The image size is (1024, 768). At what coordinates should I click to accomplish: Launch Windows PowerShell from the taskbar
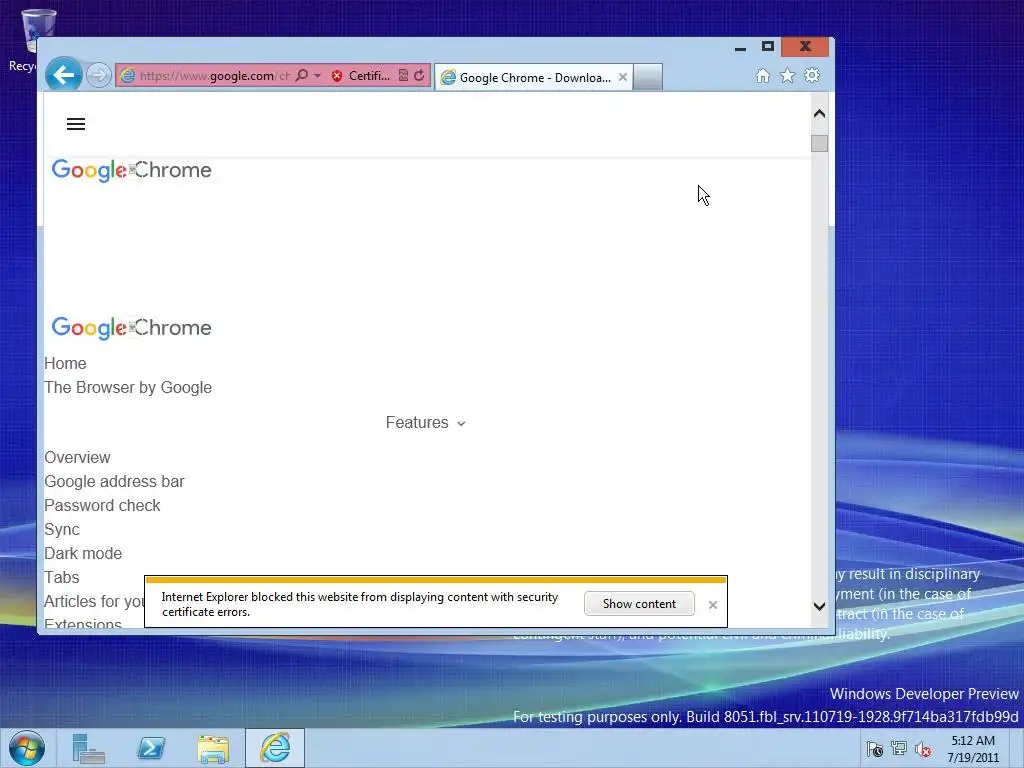(151, 748)
